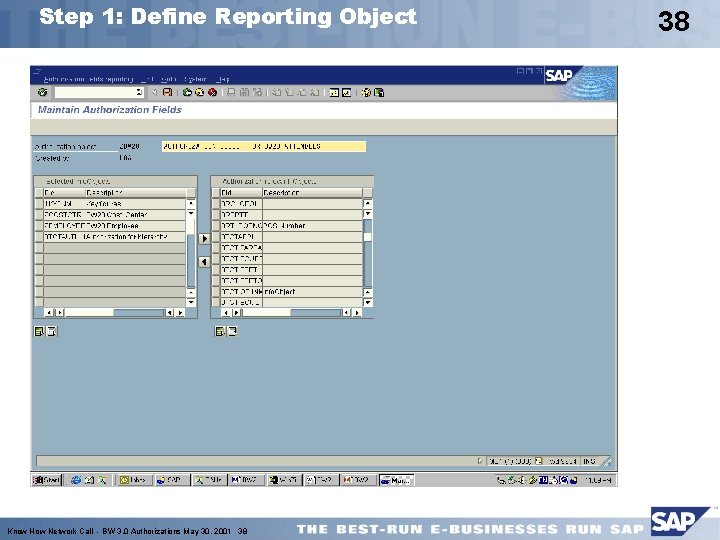Click right table Description column header
The height and width of the screenshot is (540, 720).
[312, 192]
